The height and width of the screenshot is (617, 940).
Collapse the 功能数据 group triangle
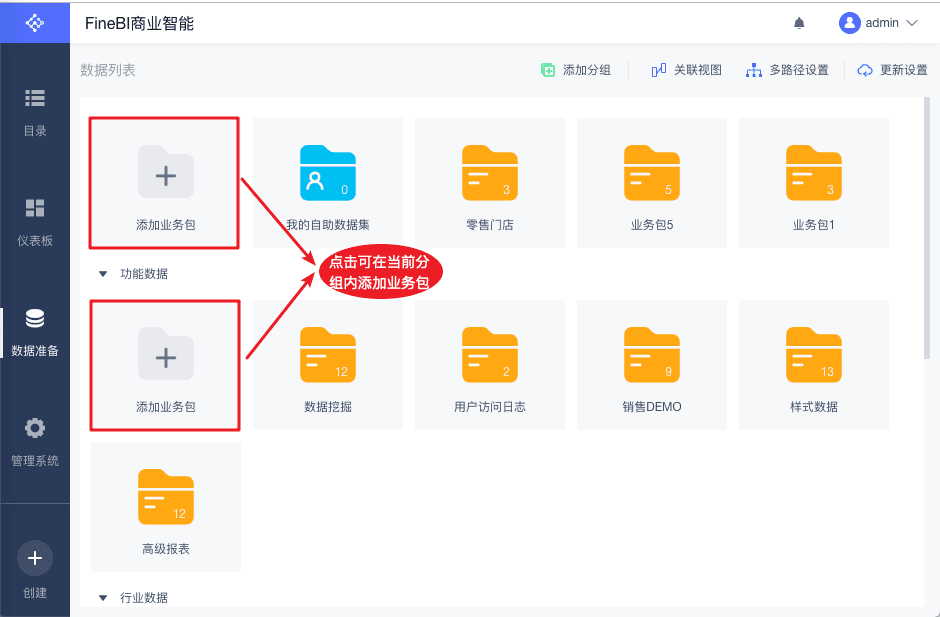pyautogui.click(x=103, y=274)
